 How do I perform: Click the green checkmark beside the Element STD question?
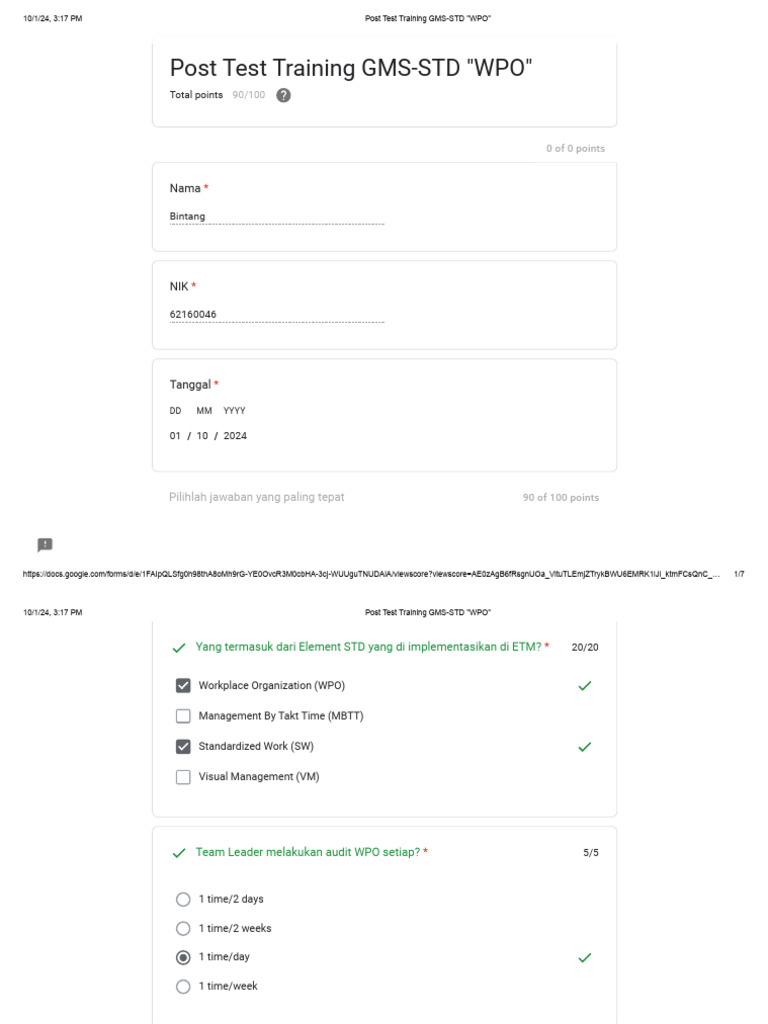(179, 648)
